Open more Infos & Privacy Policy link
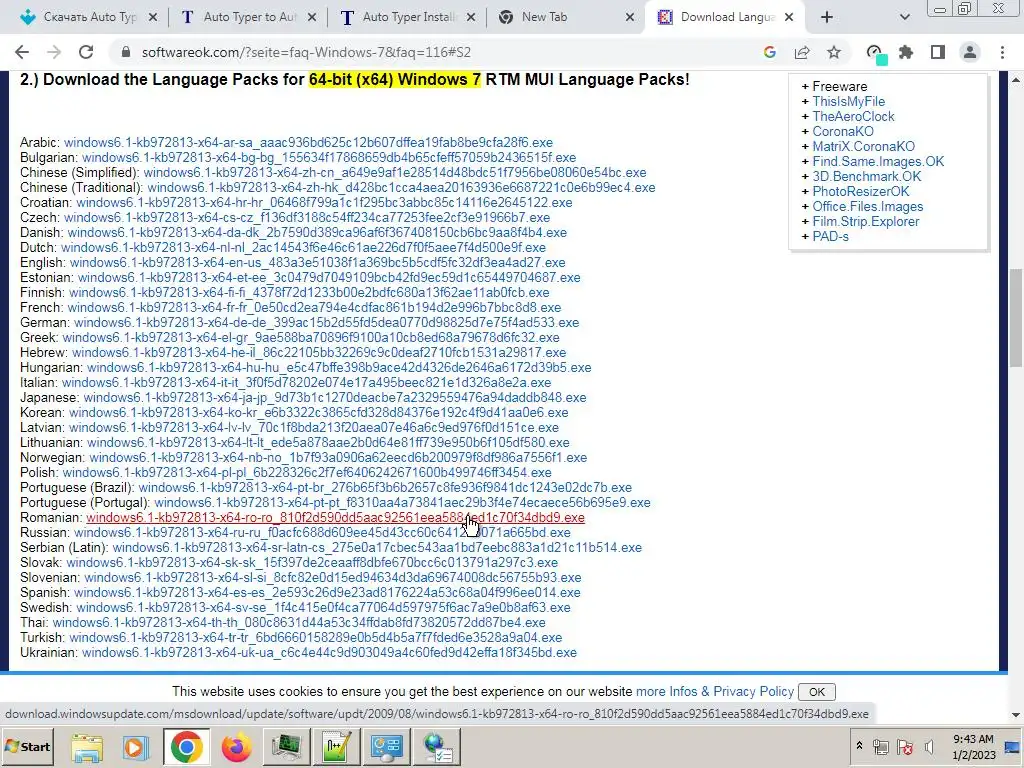Screen dimensions: 1024x768 tap(714, 692)
